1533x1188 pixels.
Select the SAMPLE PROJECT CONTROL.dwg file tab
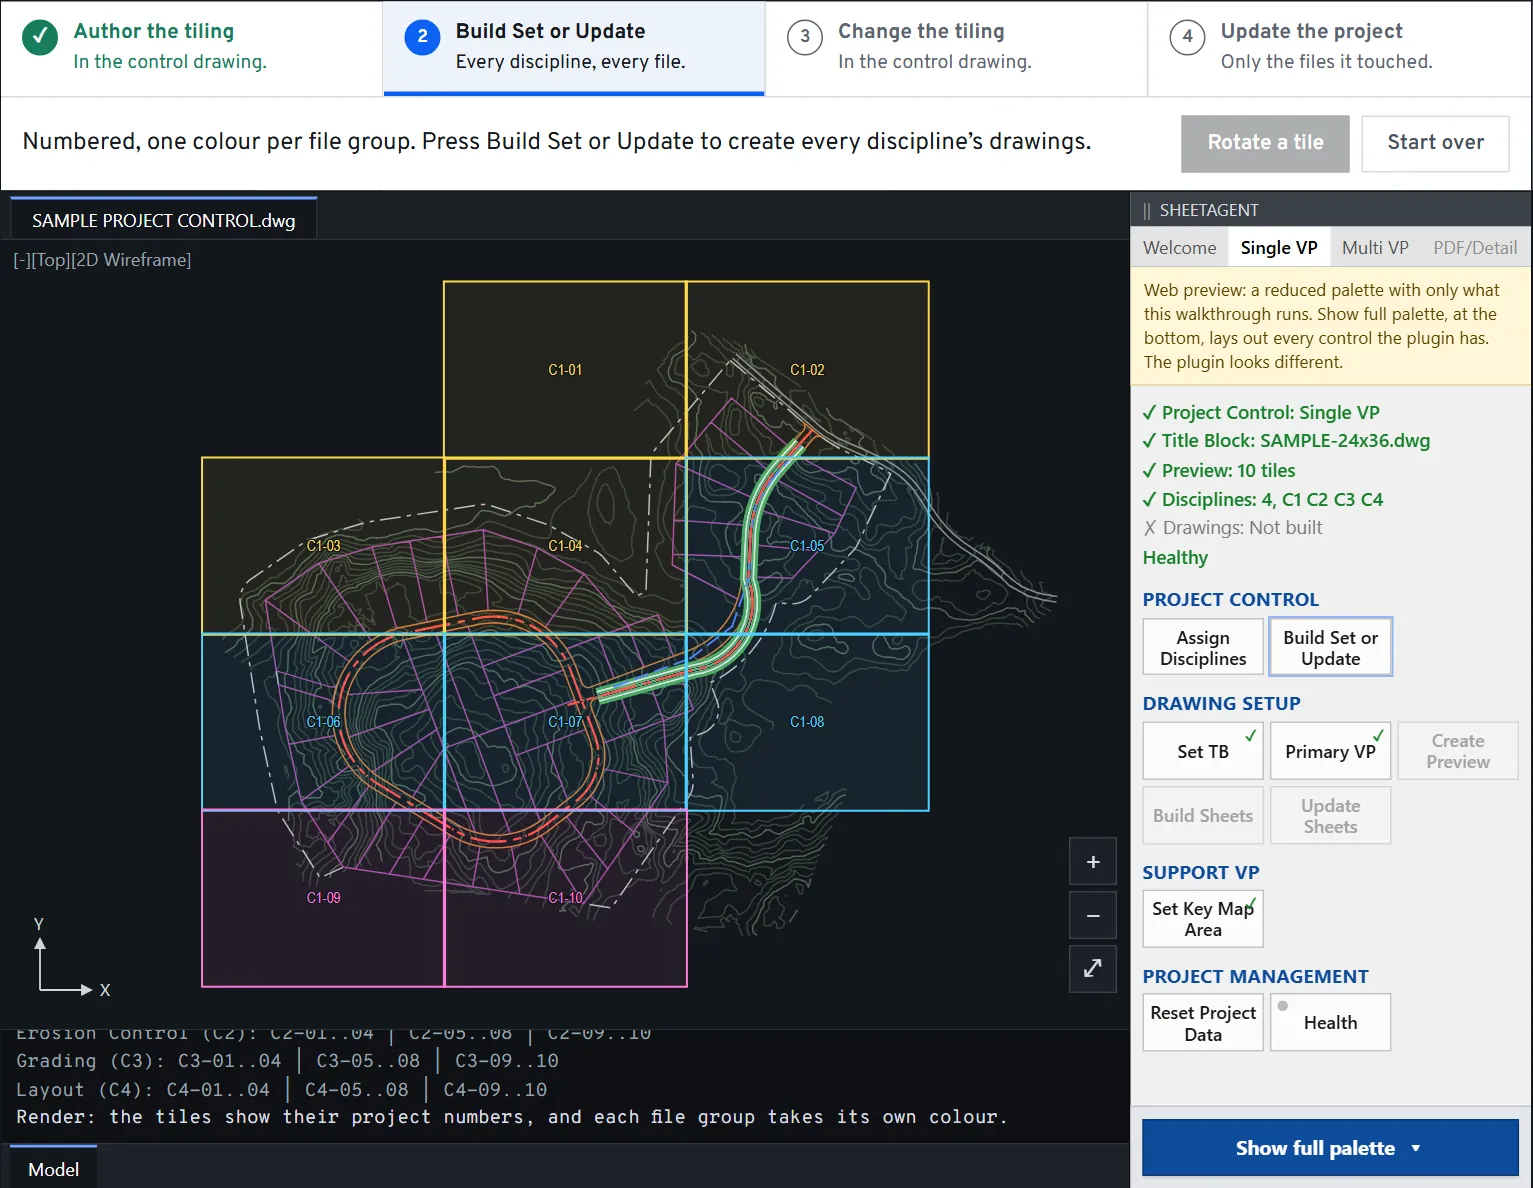[164, 220]
